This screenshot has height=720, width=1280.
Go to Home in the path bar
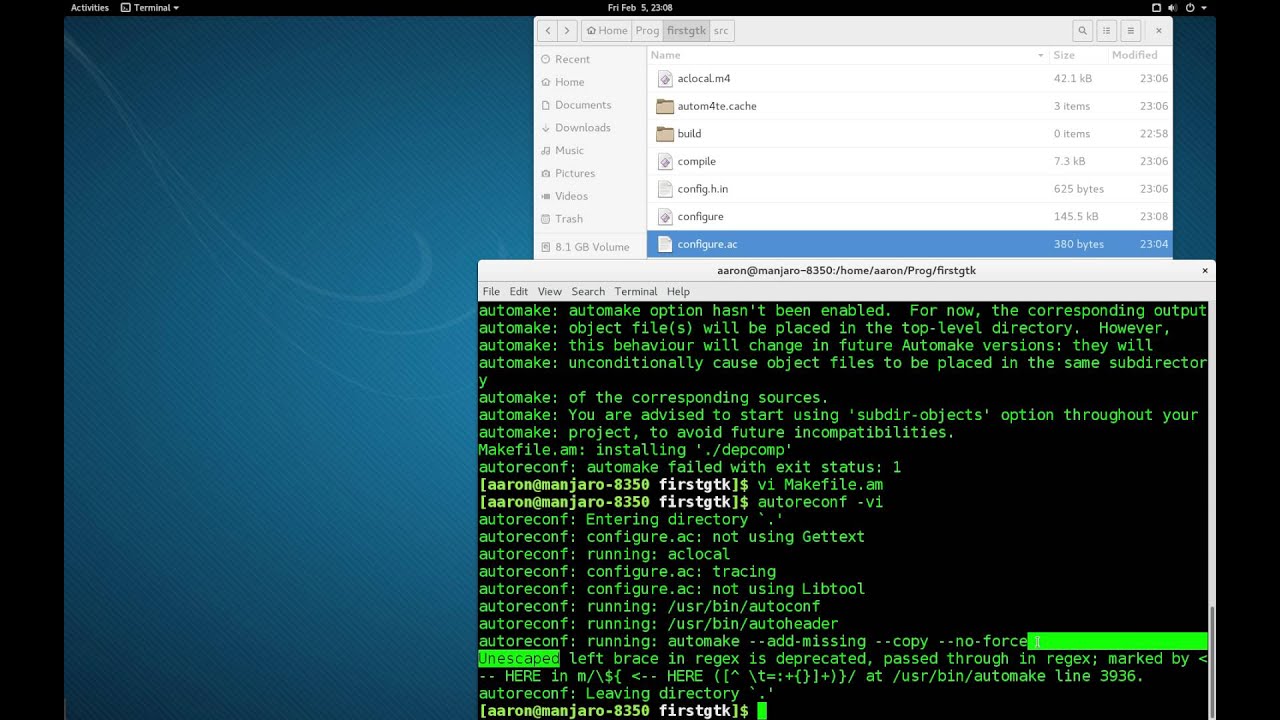(606, 31)
